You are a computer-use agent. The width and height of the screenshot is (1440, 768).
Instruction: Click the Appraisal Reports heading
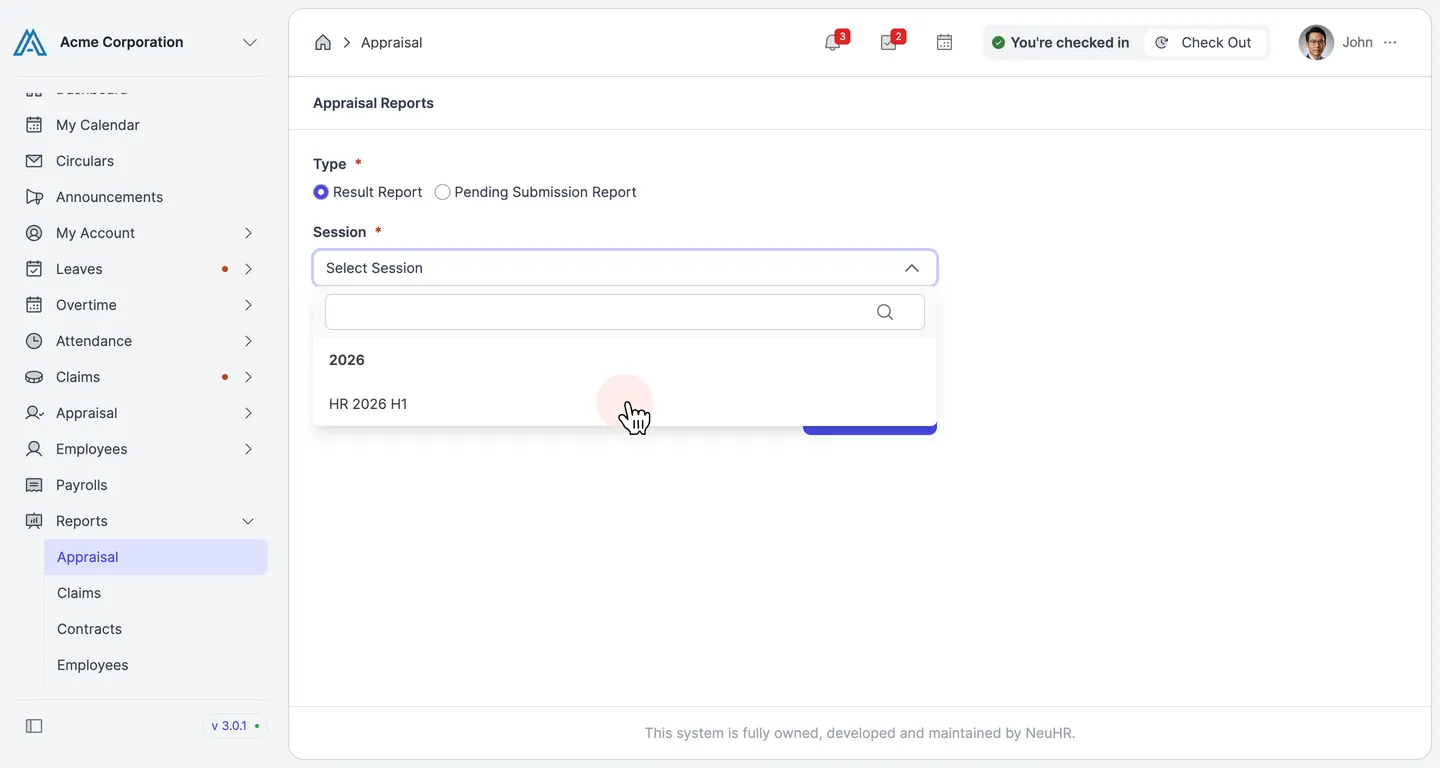pyautogui.click(x=373, y=103)
